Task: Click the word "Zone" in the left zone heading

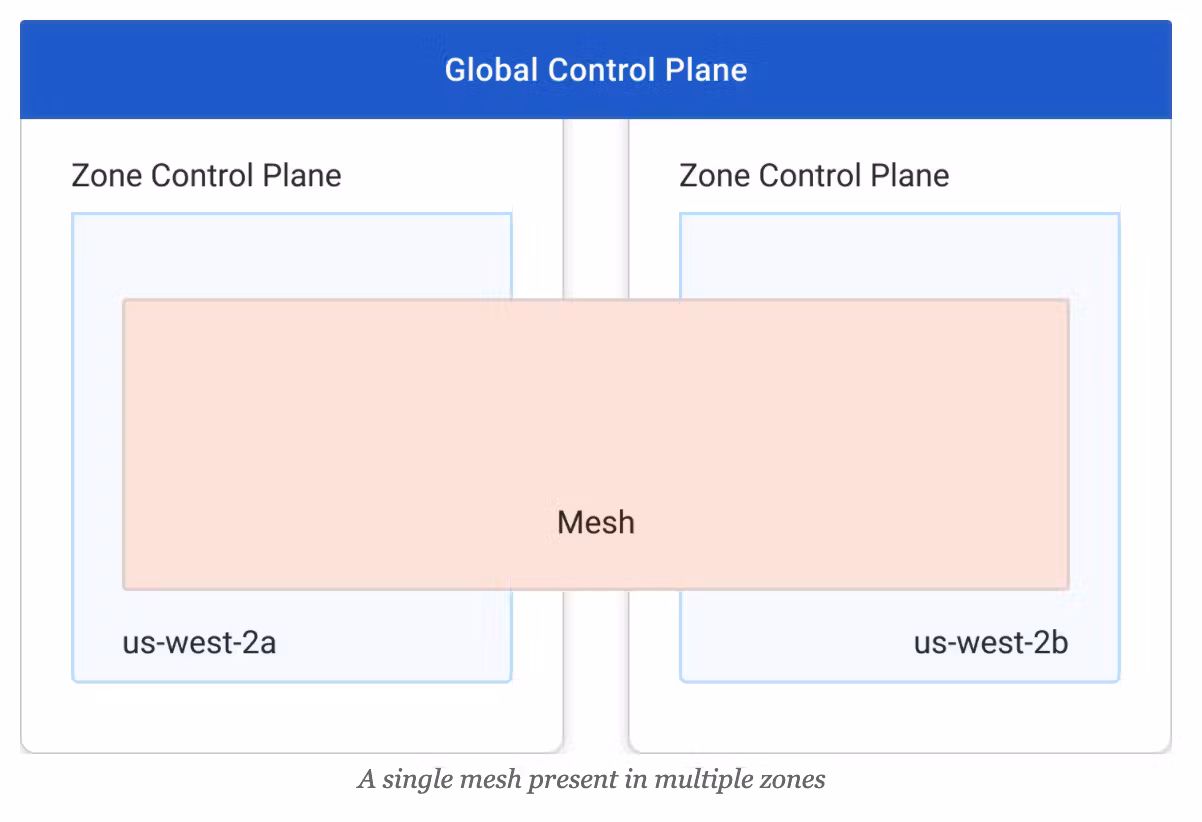Action: click(107, 176)
